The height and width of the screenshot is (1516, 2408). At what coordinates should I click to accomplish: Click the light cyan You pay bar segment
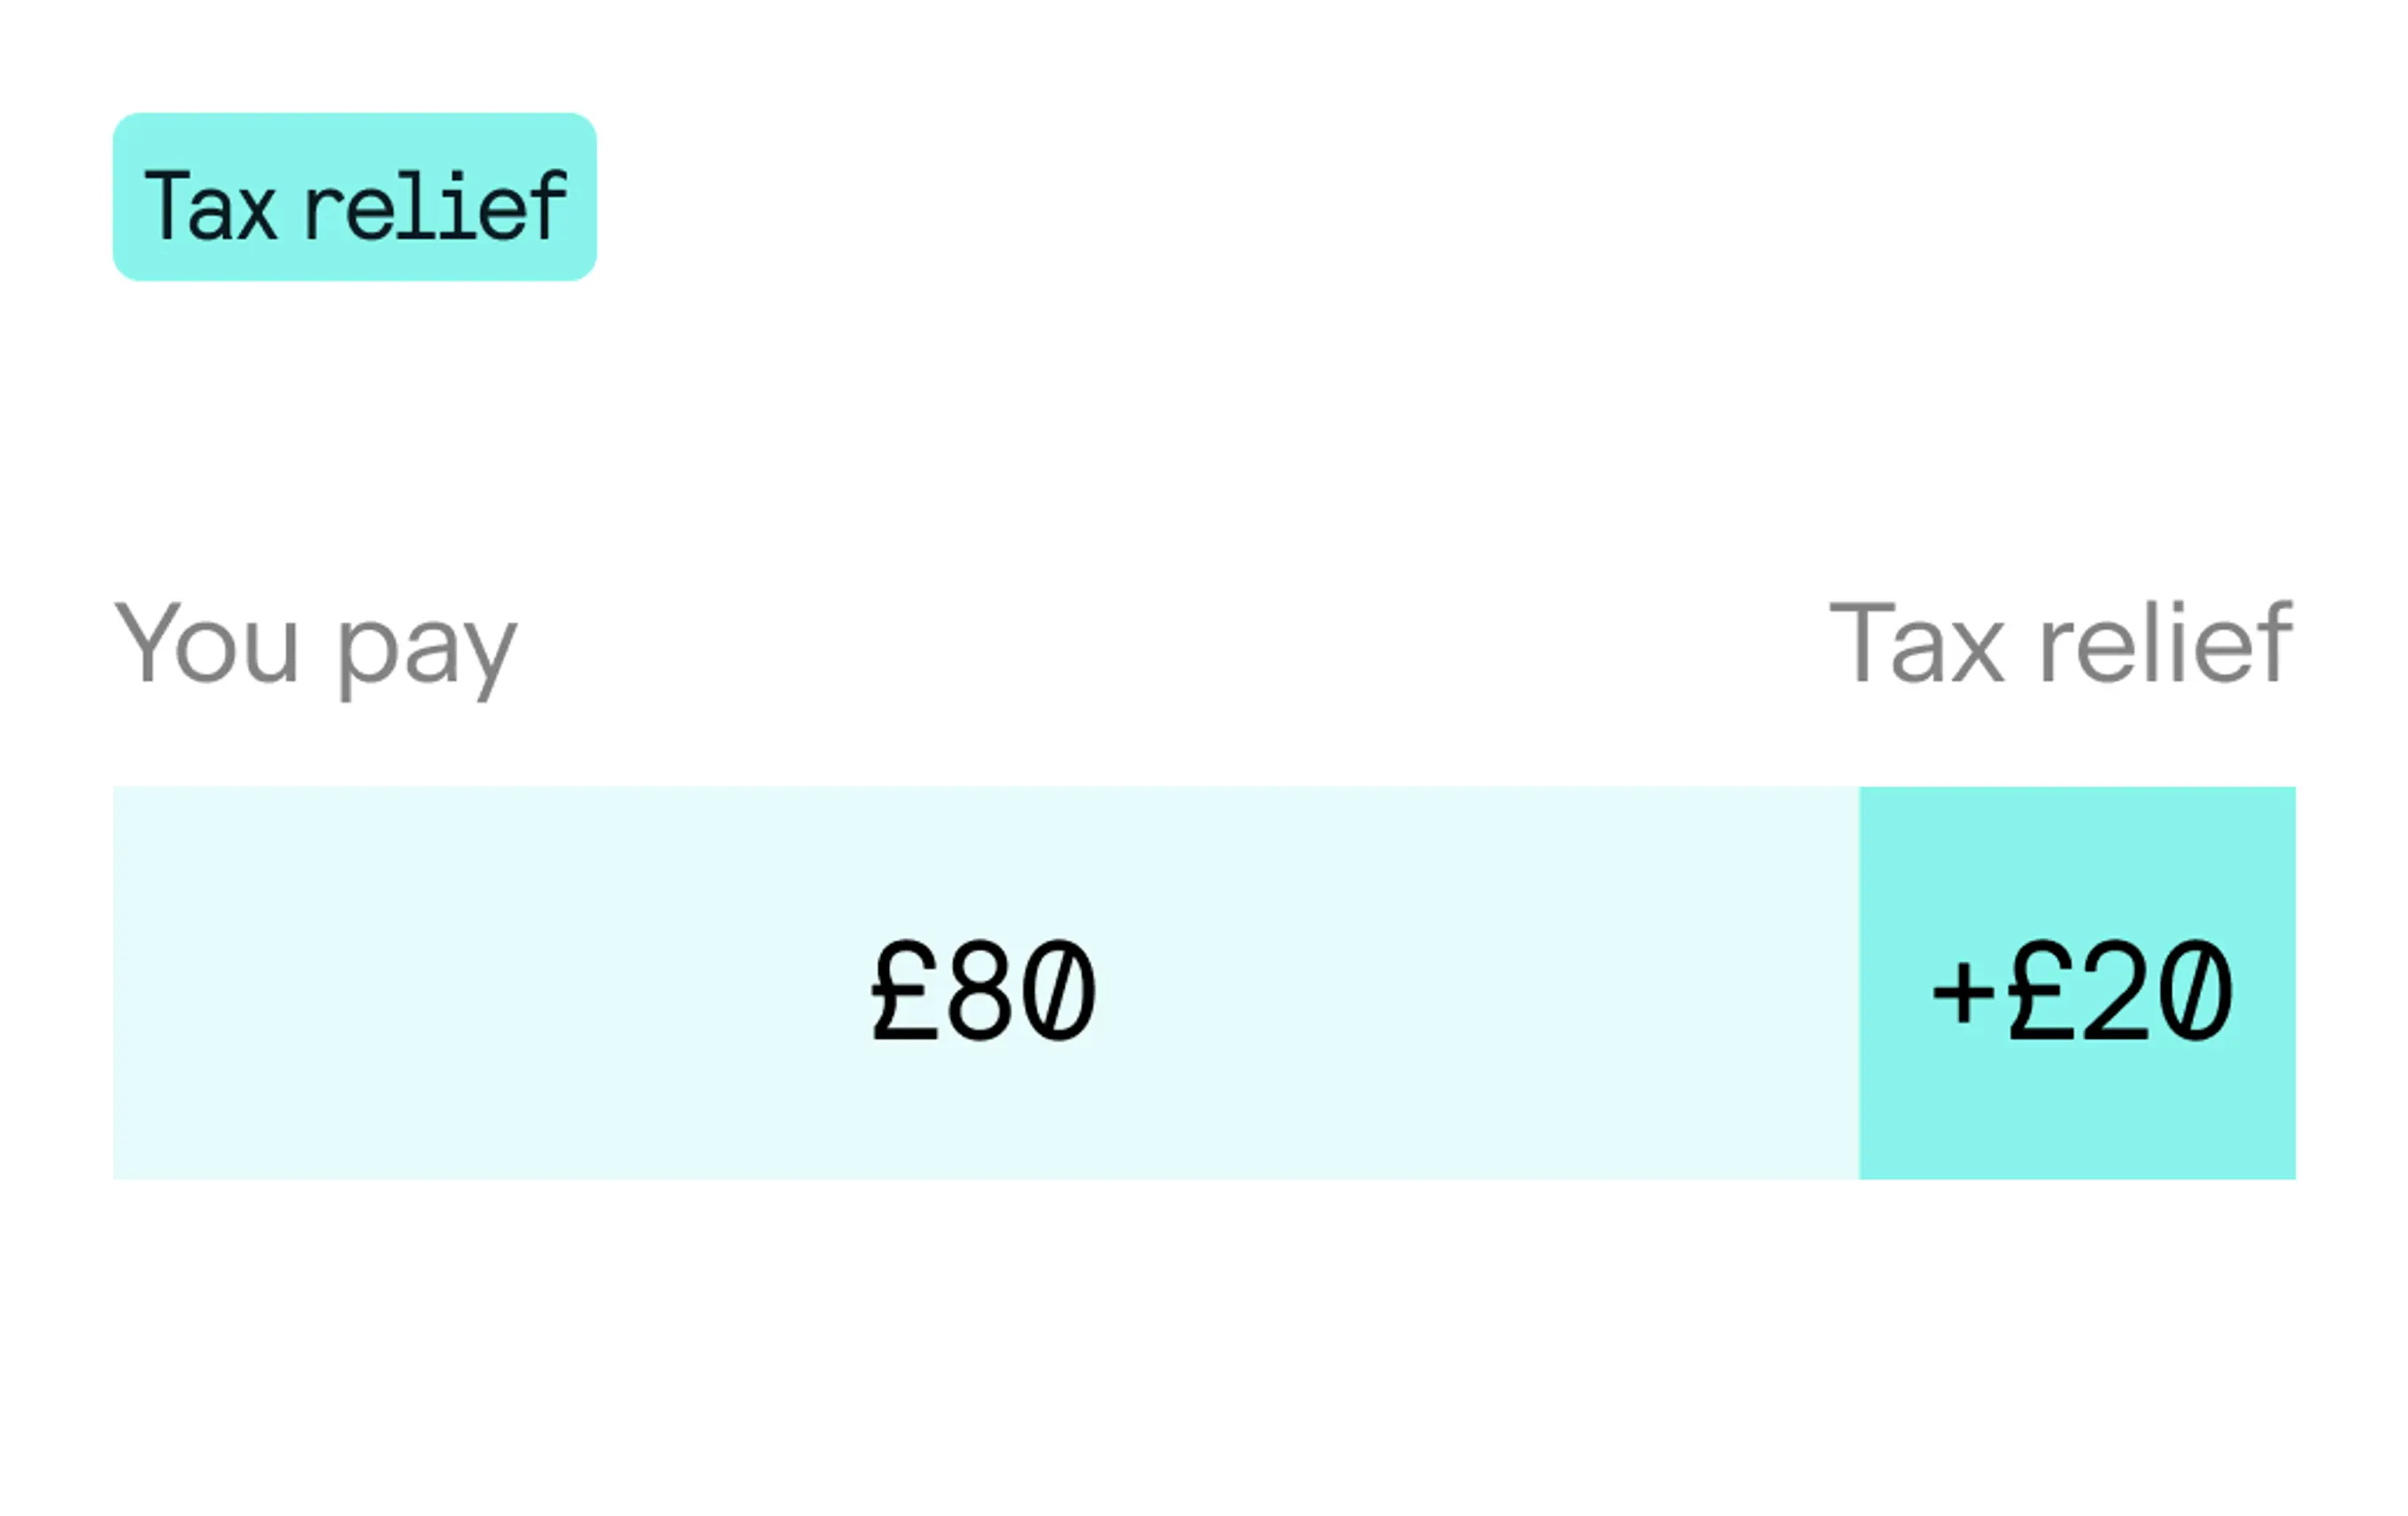click(x=986, y=983)
